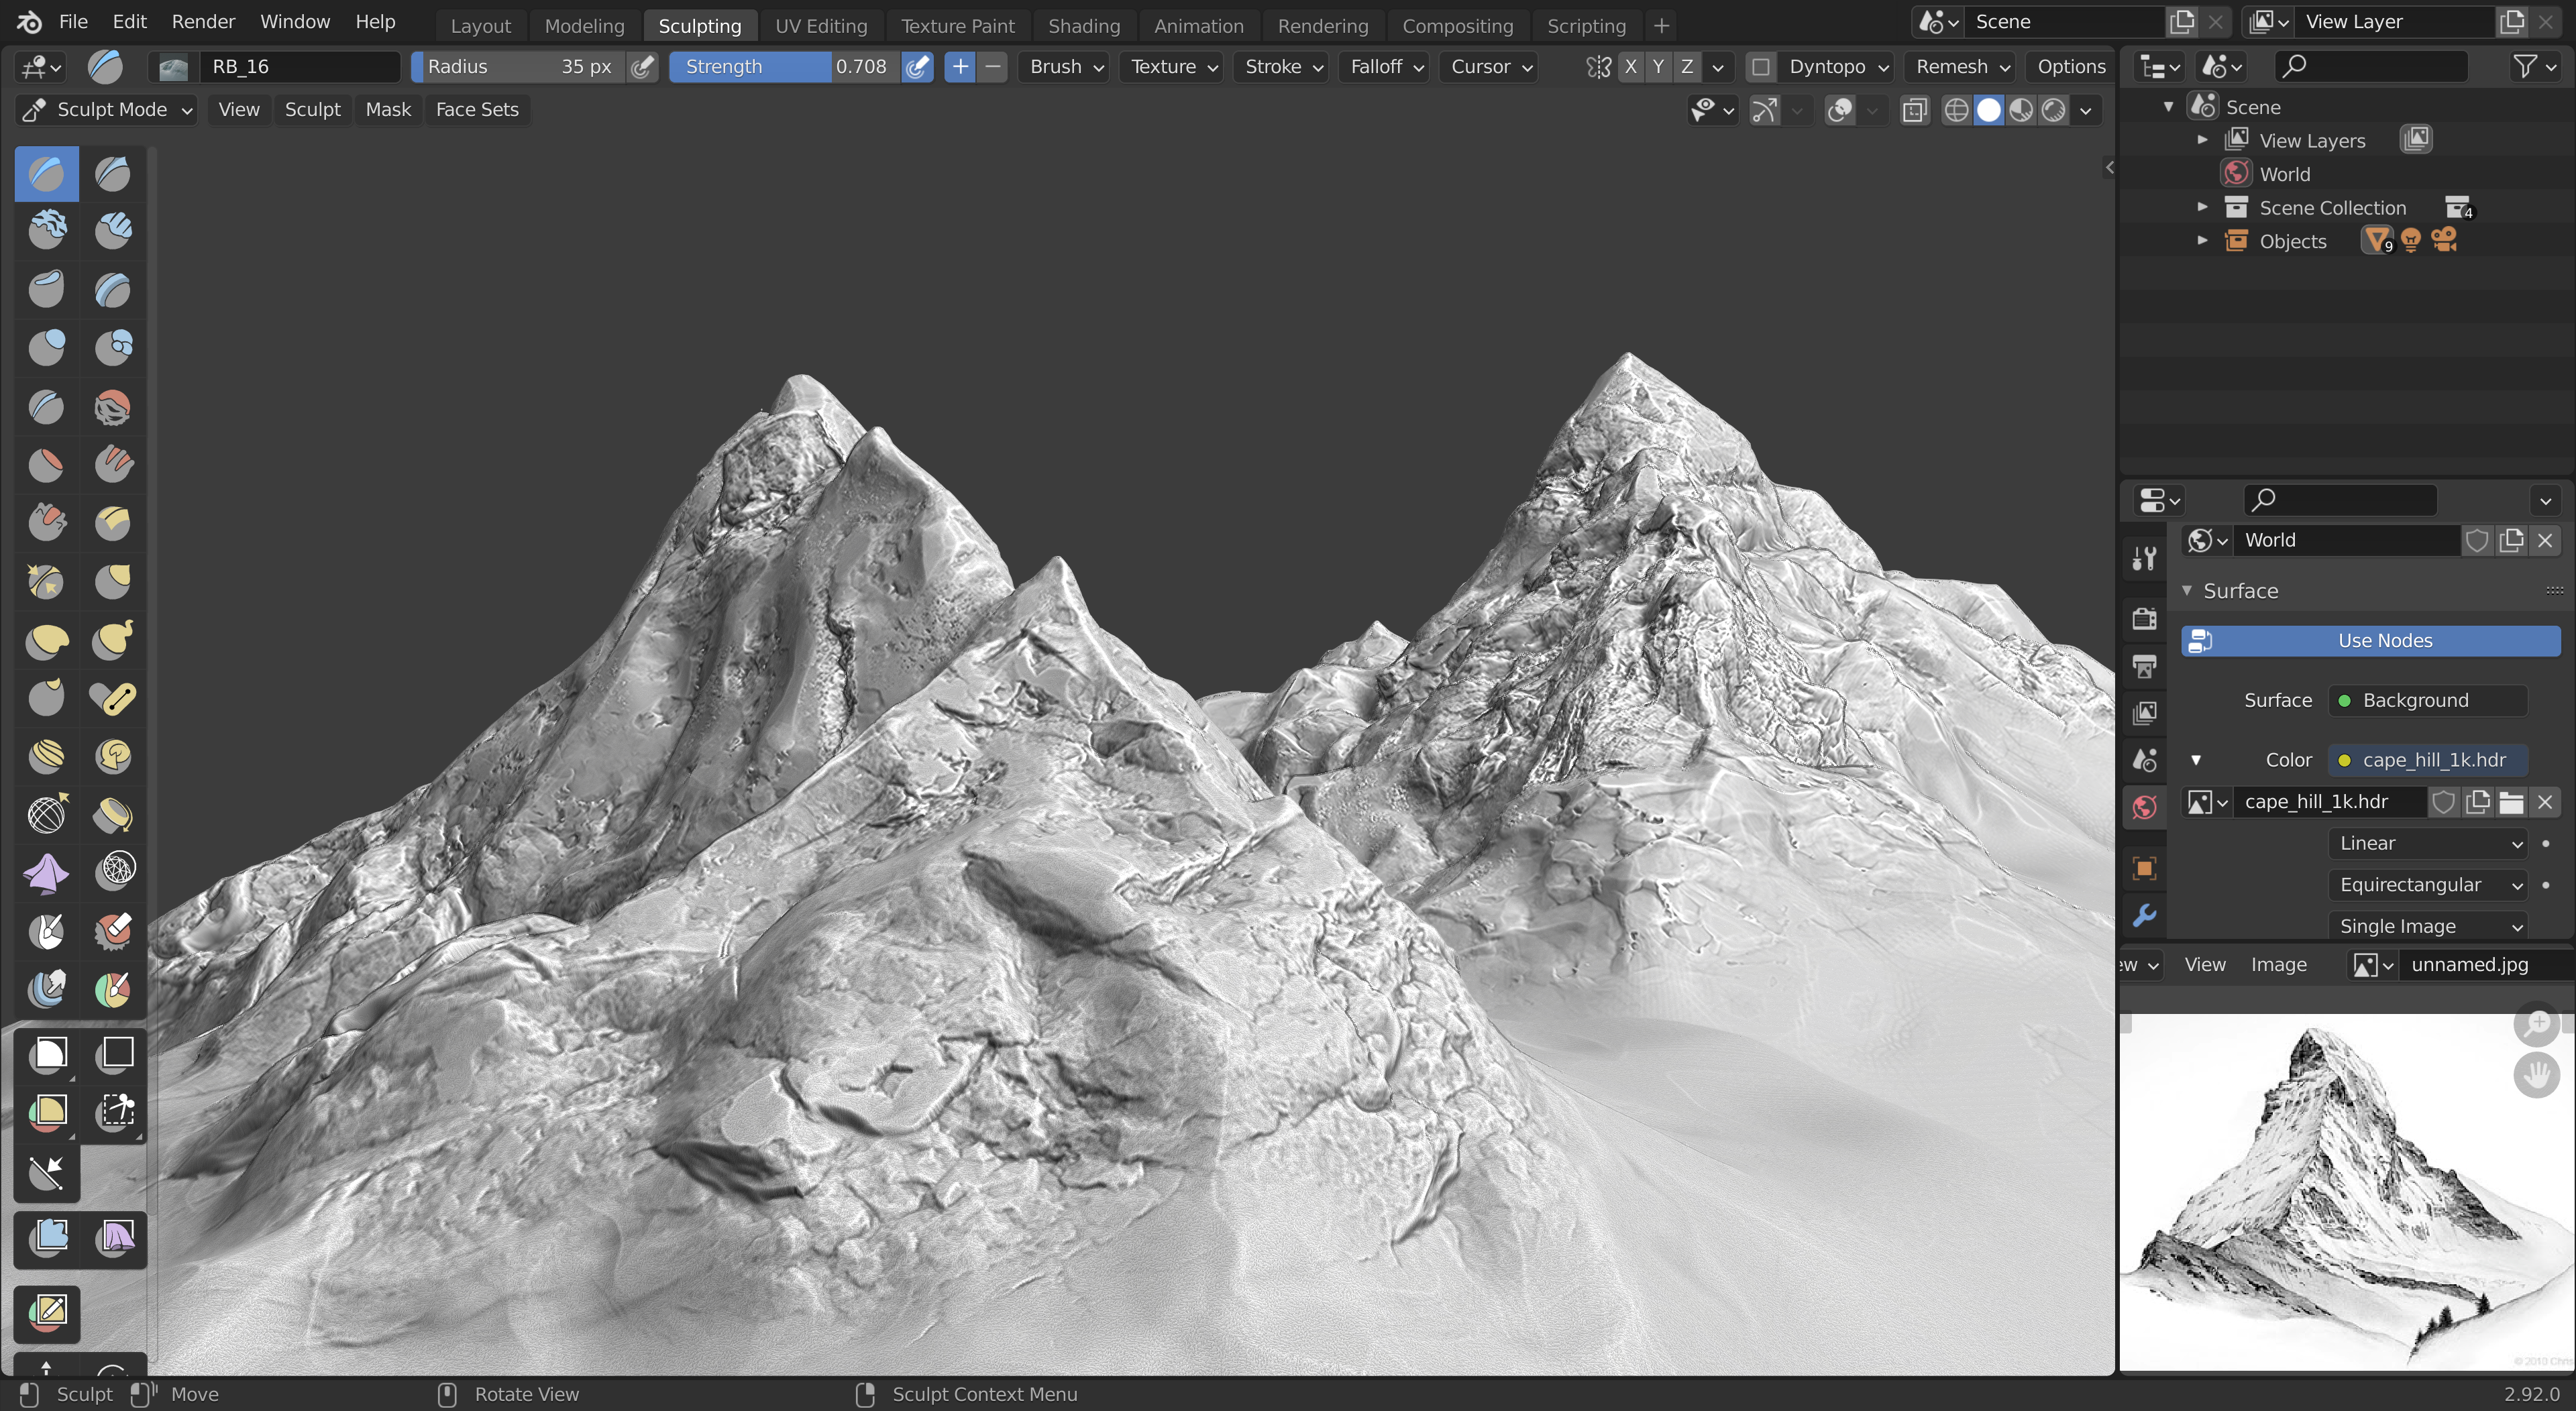2576x1411 pixels.
Task: Toggle X axis symmetry
Action: click(1631, 67)
